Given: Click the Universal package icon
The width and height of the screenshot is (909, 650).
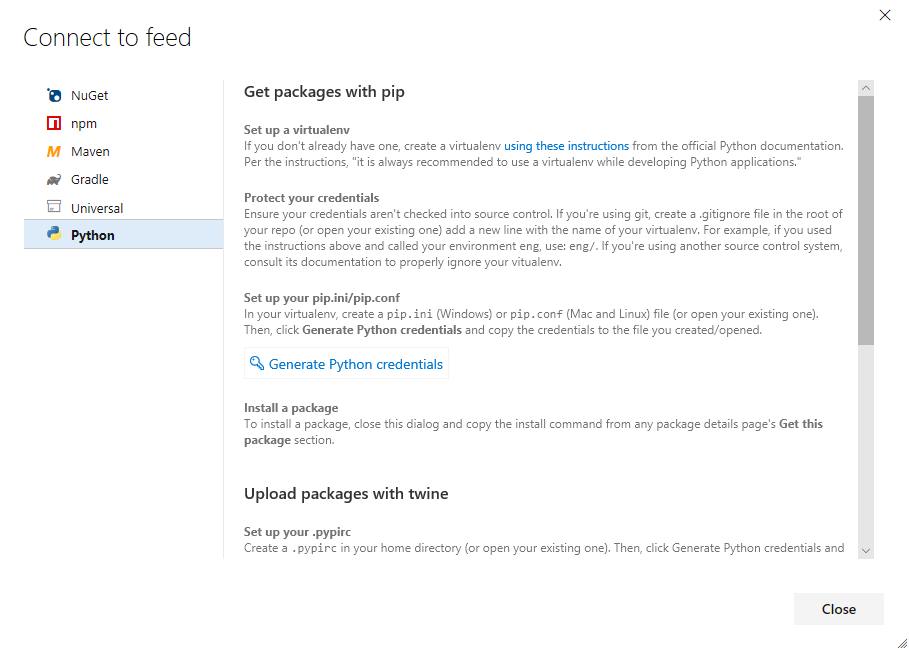Looking at the screenshot, I should click(x=54, y=207).
